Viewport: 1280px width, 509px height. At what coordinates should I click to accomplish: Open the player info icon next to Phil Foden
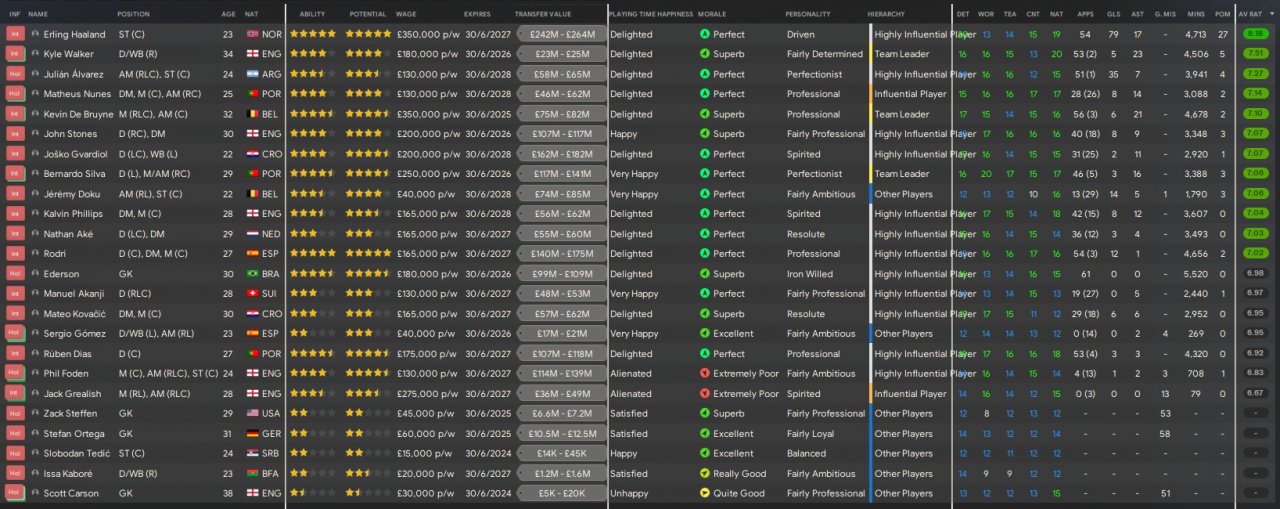tap(36, 374)
